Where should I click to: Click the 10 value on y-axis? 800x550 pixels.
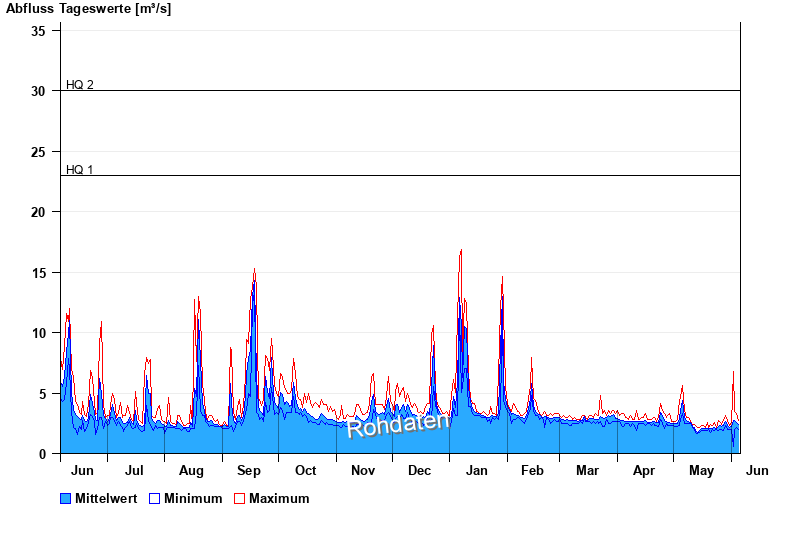coord(38,333)
